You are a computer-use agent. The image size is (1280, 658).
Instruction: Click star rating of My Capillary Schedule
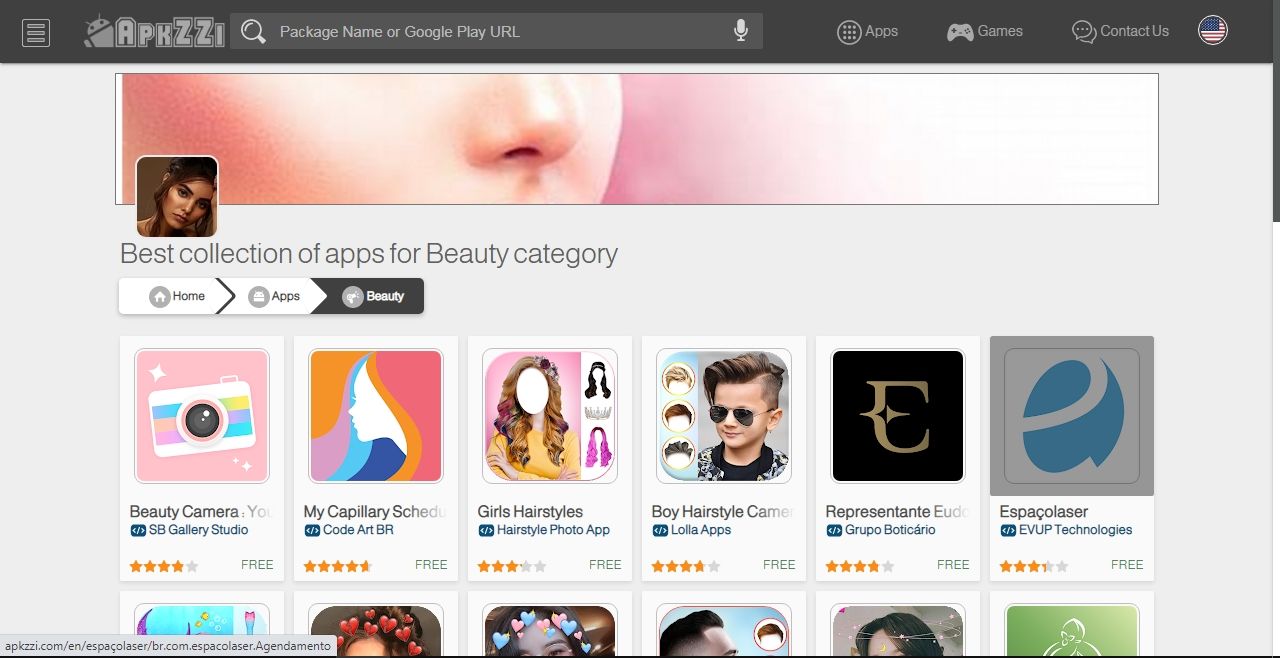pos(338,566)
